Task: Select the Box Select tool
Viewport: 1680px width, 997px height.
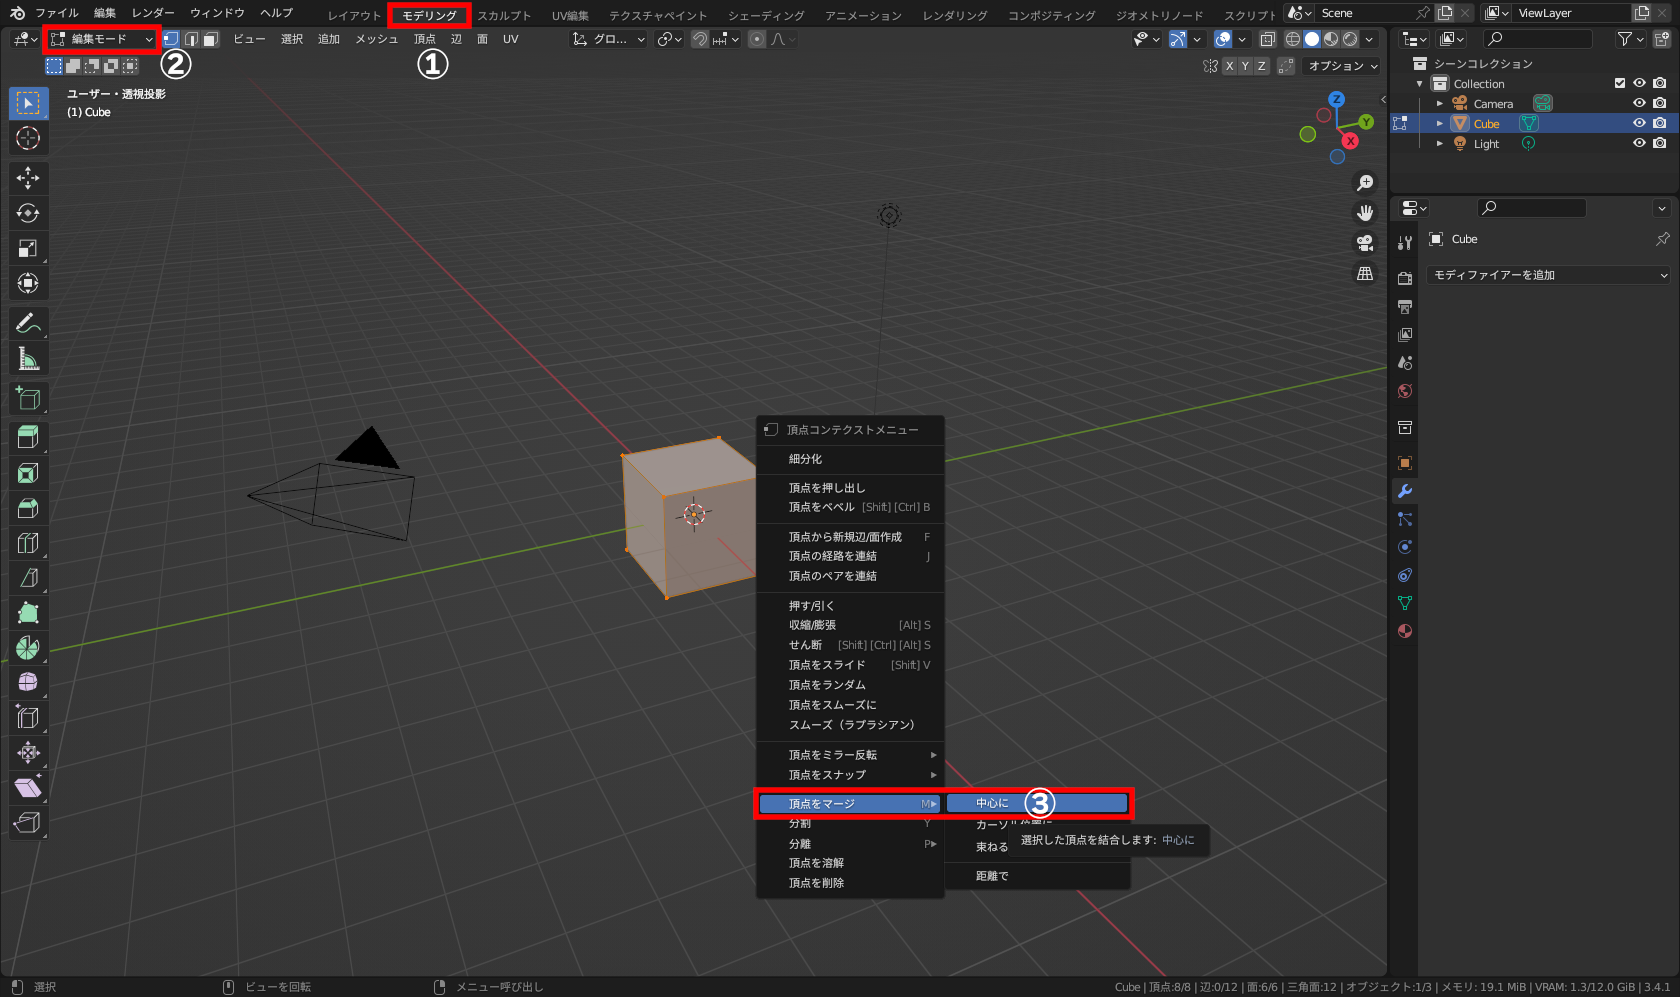Action: [28, 103]
